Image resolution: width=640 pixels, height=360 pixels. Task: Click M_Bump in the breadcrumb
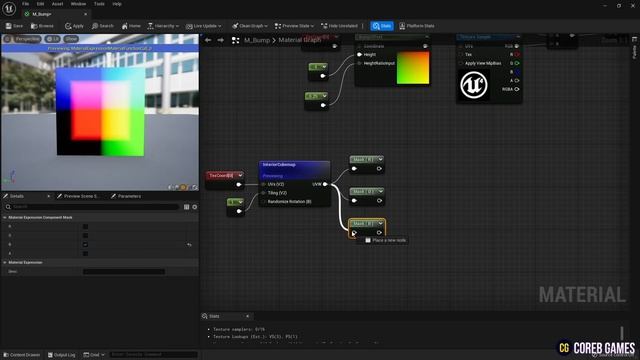(x=257, y=40)
